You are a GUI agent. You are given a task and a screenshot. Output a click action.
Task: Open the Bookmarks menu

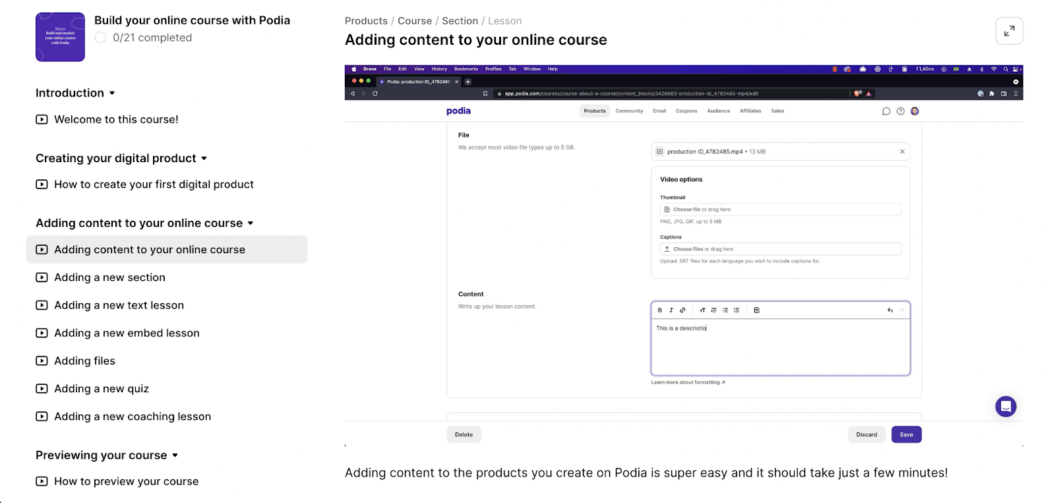coord(466,69)
